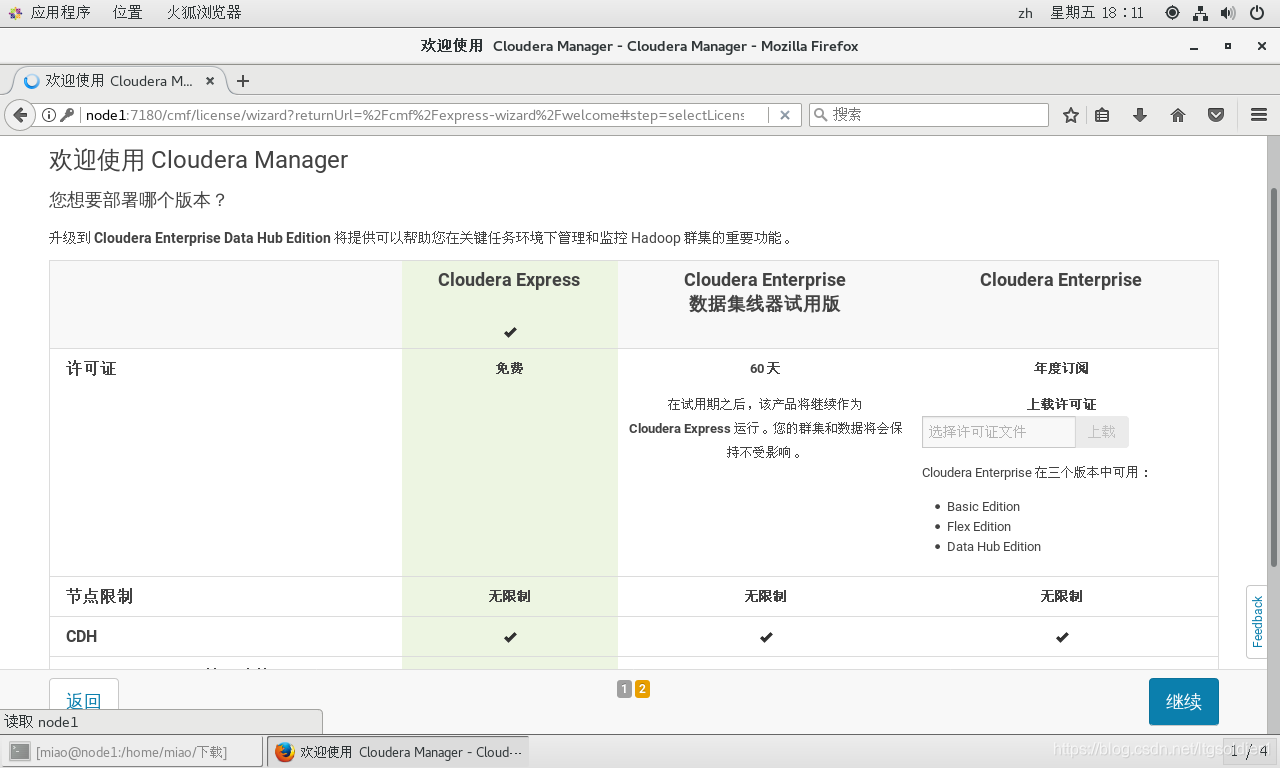Click the terminal icon in the bottom taskbar
Screen dimensions: 1280x768
pyautogui.click(x=20, y=752)
